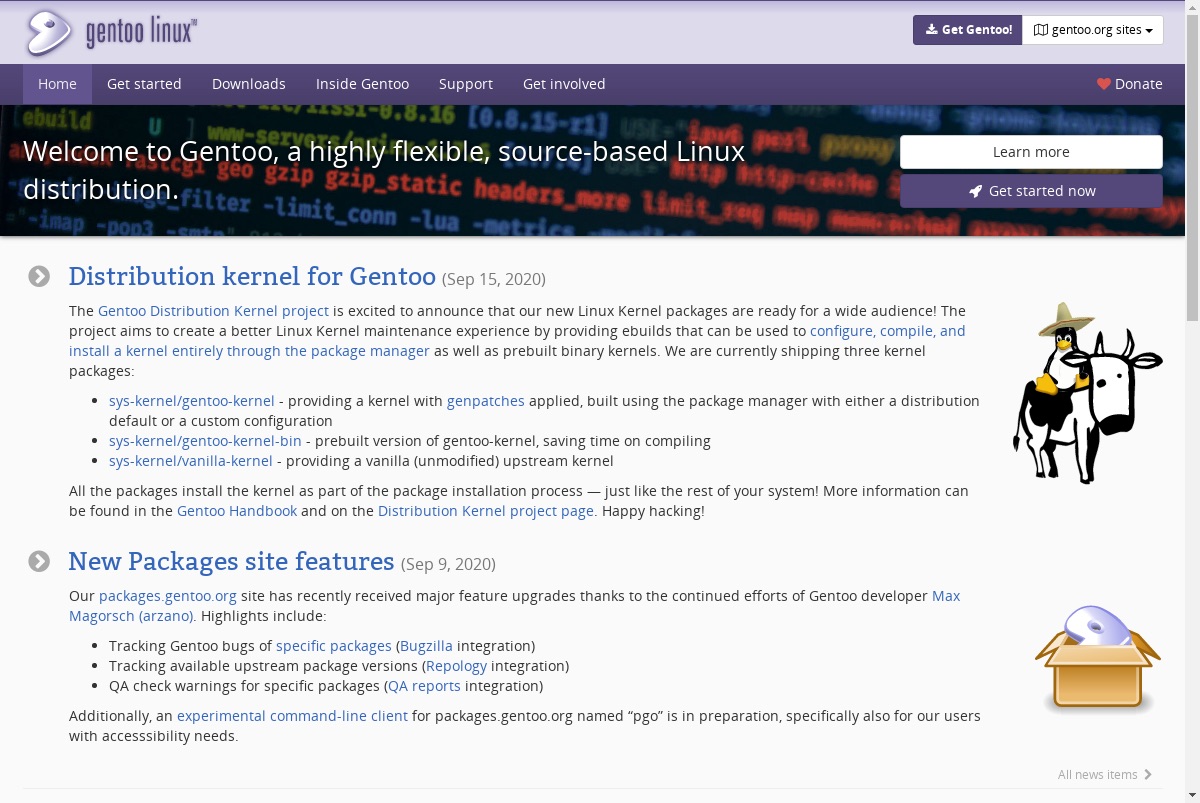Open the Max Magorsch (arzano) link
Screen dimensions: 1200x803
pyautogui.click(x=514, y=606)
